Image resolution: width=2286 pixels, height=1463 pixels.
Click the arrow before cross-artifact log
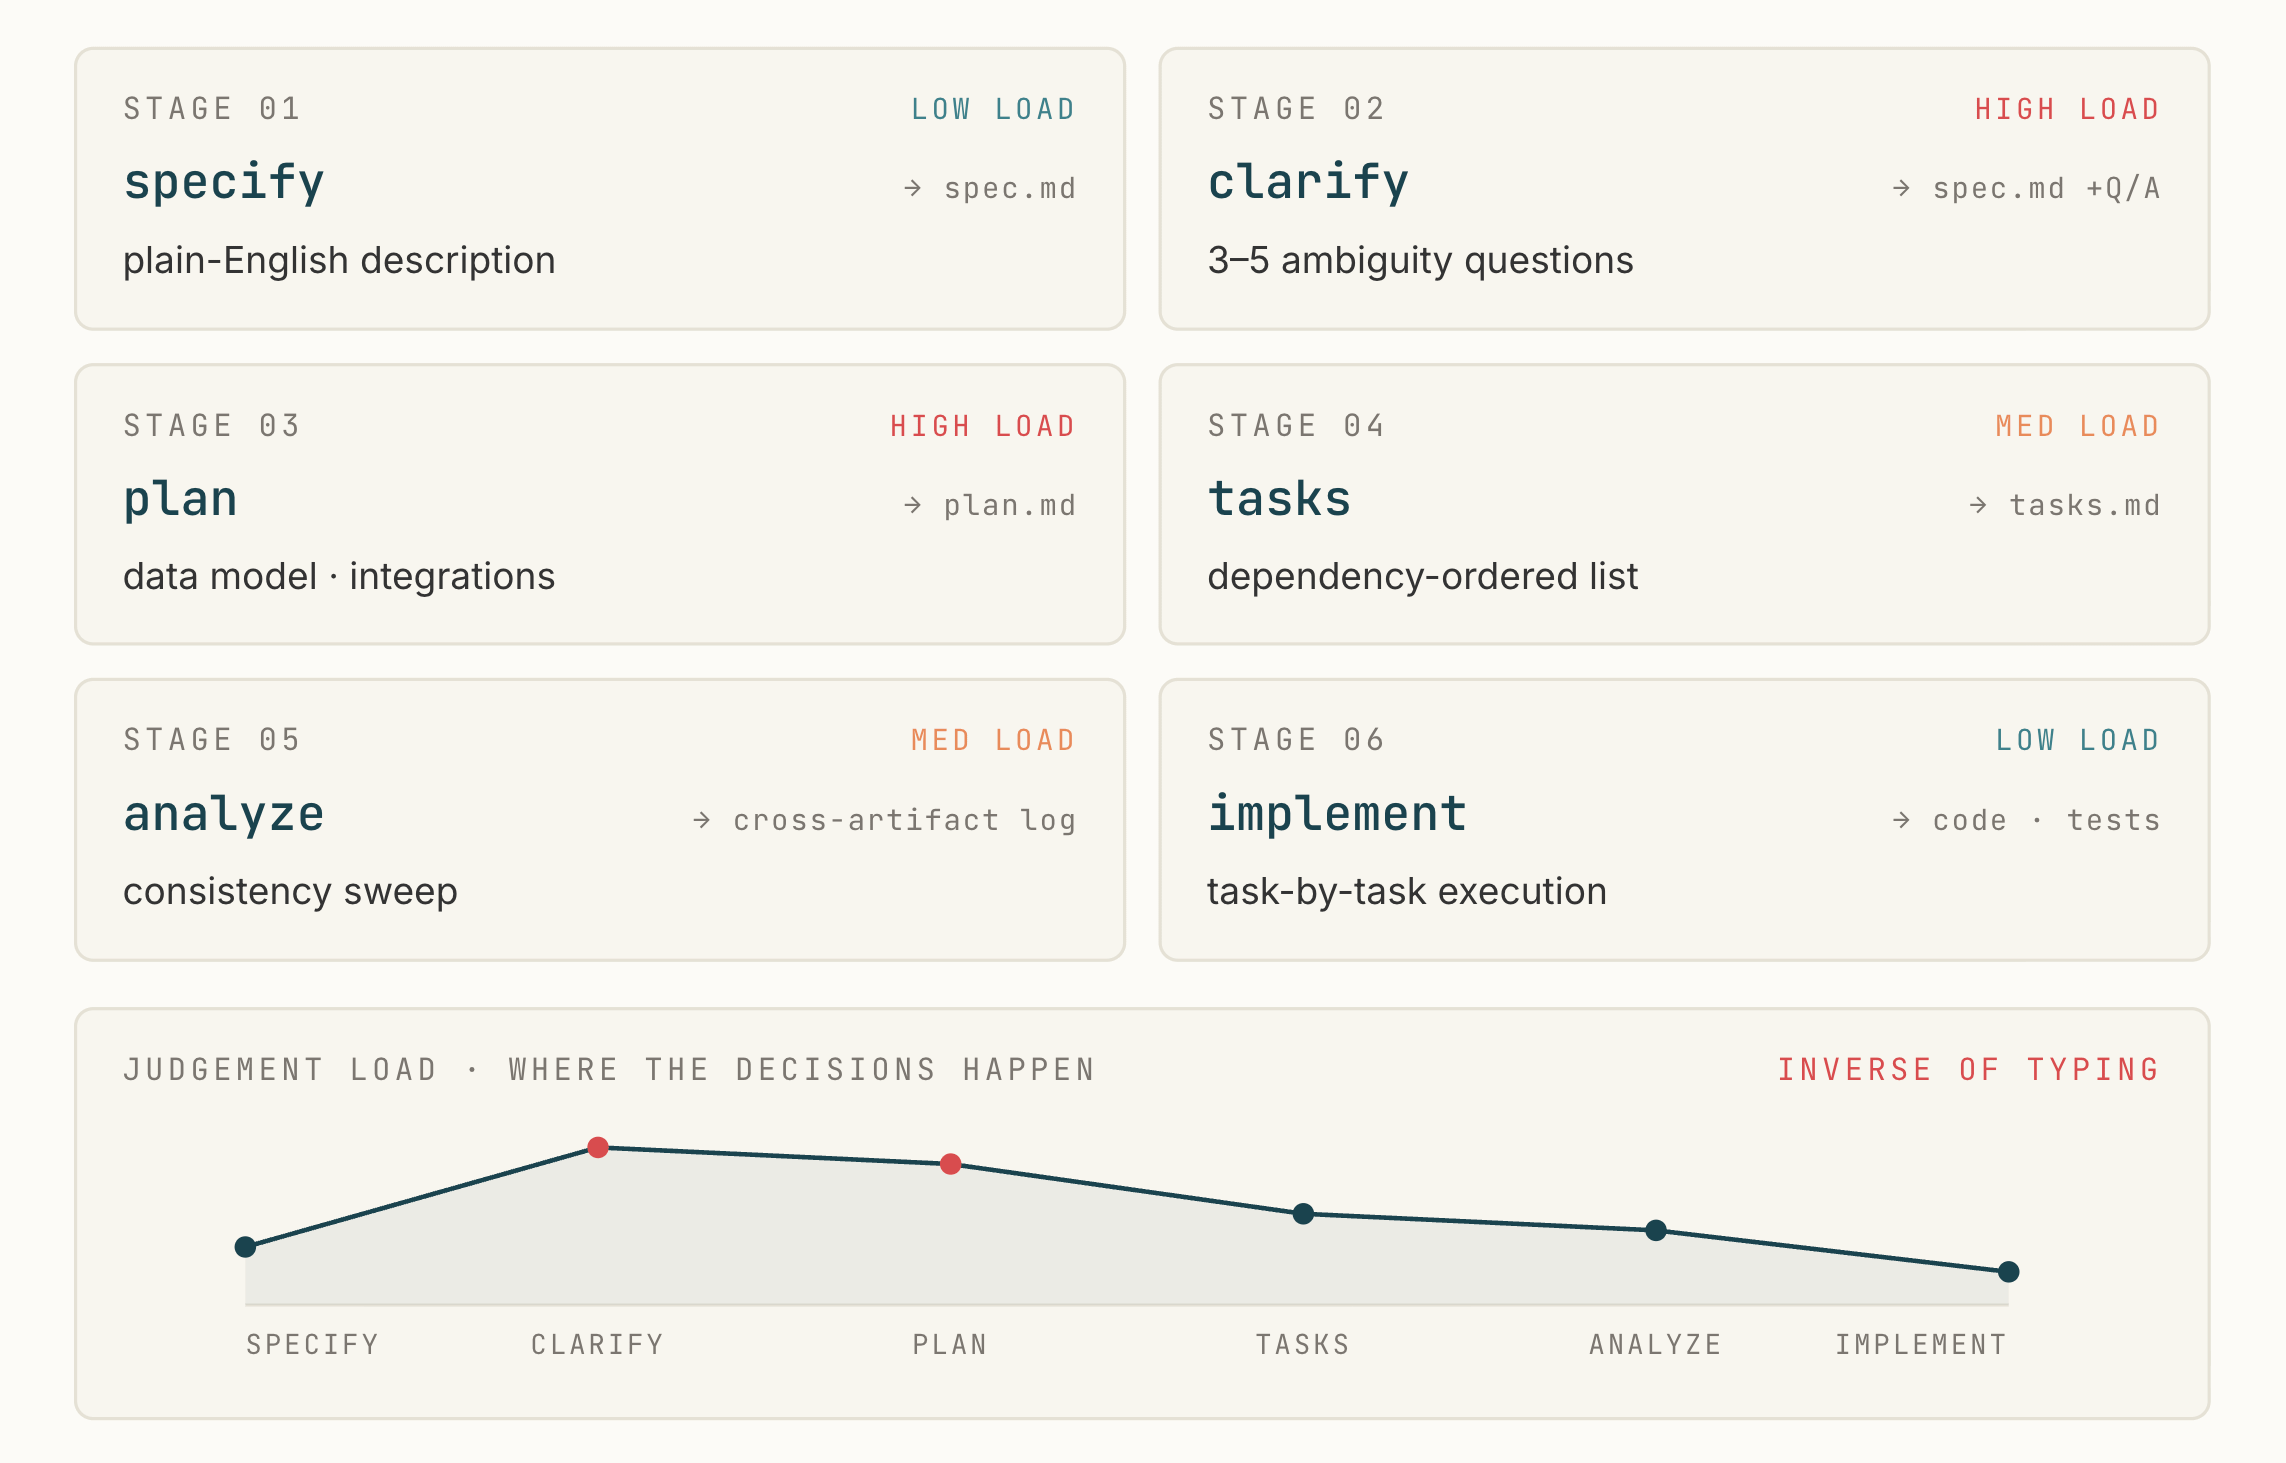tap(702, 820)
